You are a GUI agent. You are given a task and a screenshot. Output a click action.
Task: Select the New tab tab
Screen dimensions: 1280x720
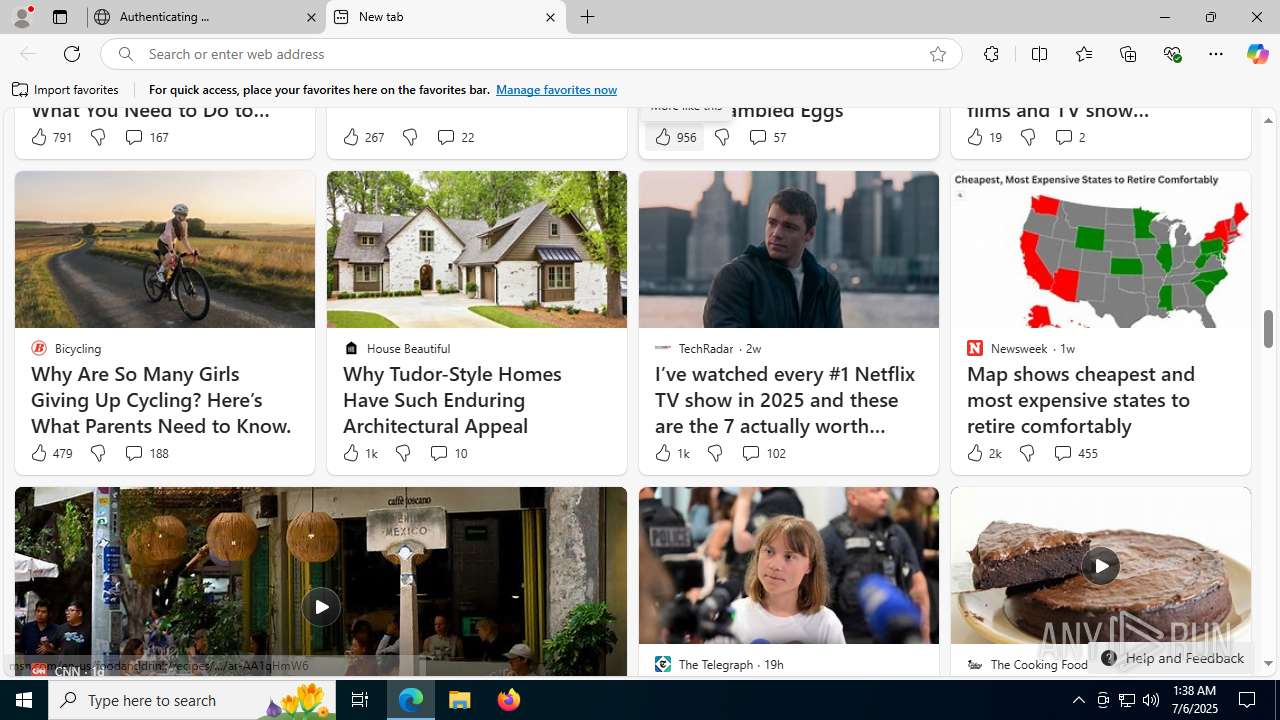pyautogui.click(x=445, y=17)
